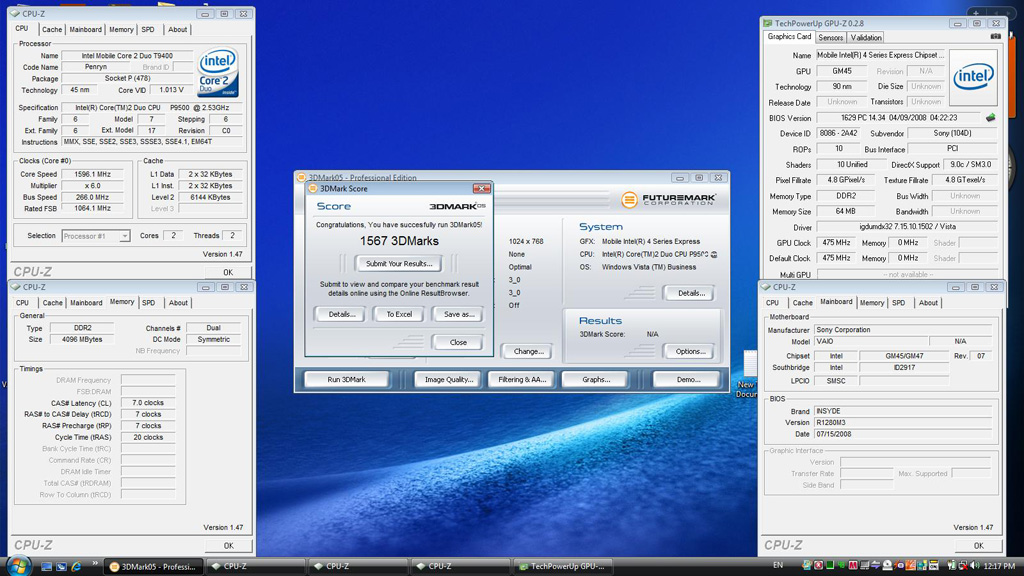Open the Windows Start orb
Screen dimensions: 1024x576
click(18, 566)
